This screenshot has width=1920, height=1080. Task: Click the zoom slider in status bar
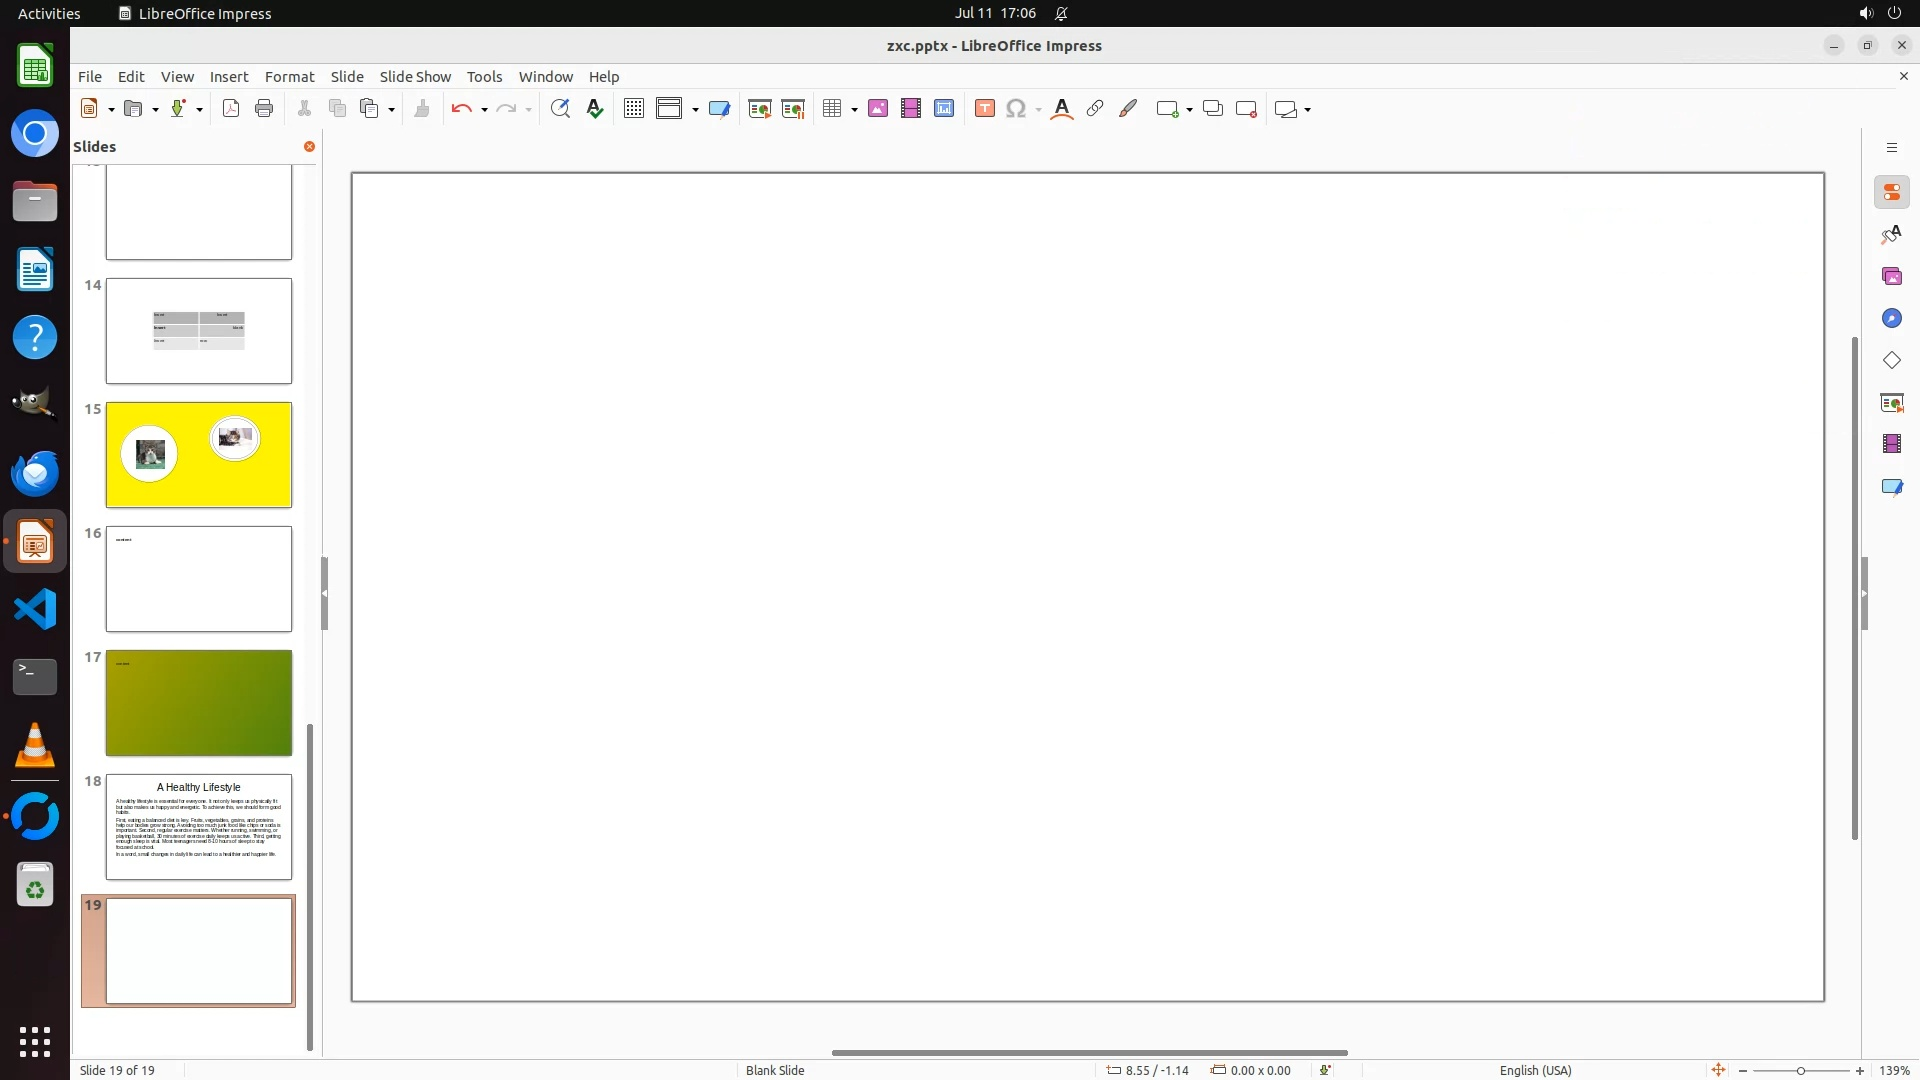[x=1800, y=1071]
